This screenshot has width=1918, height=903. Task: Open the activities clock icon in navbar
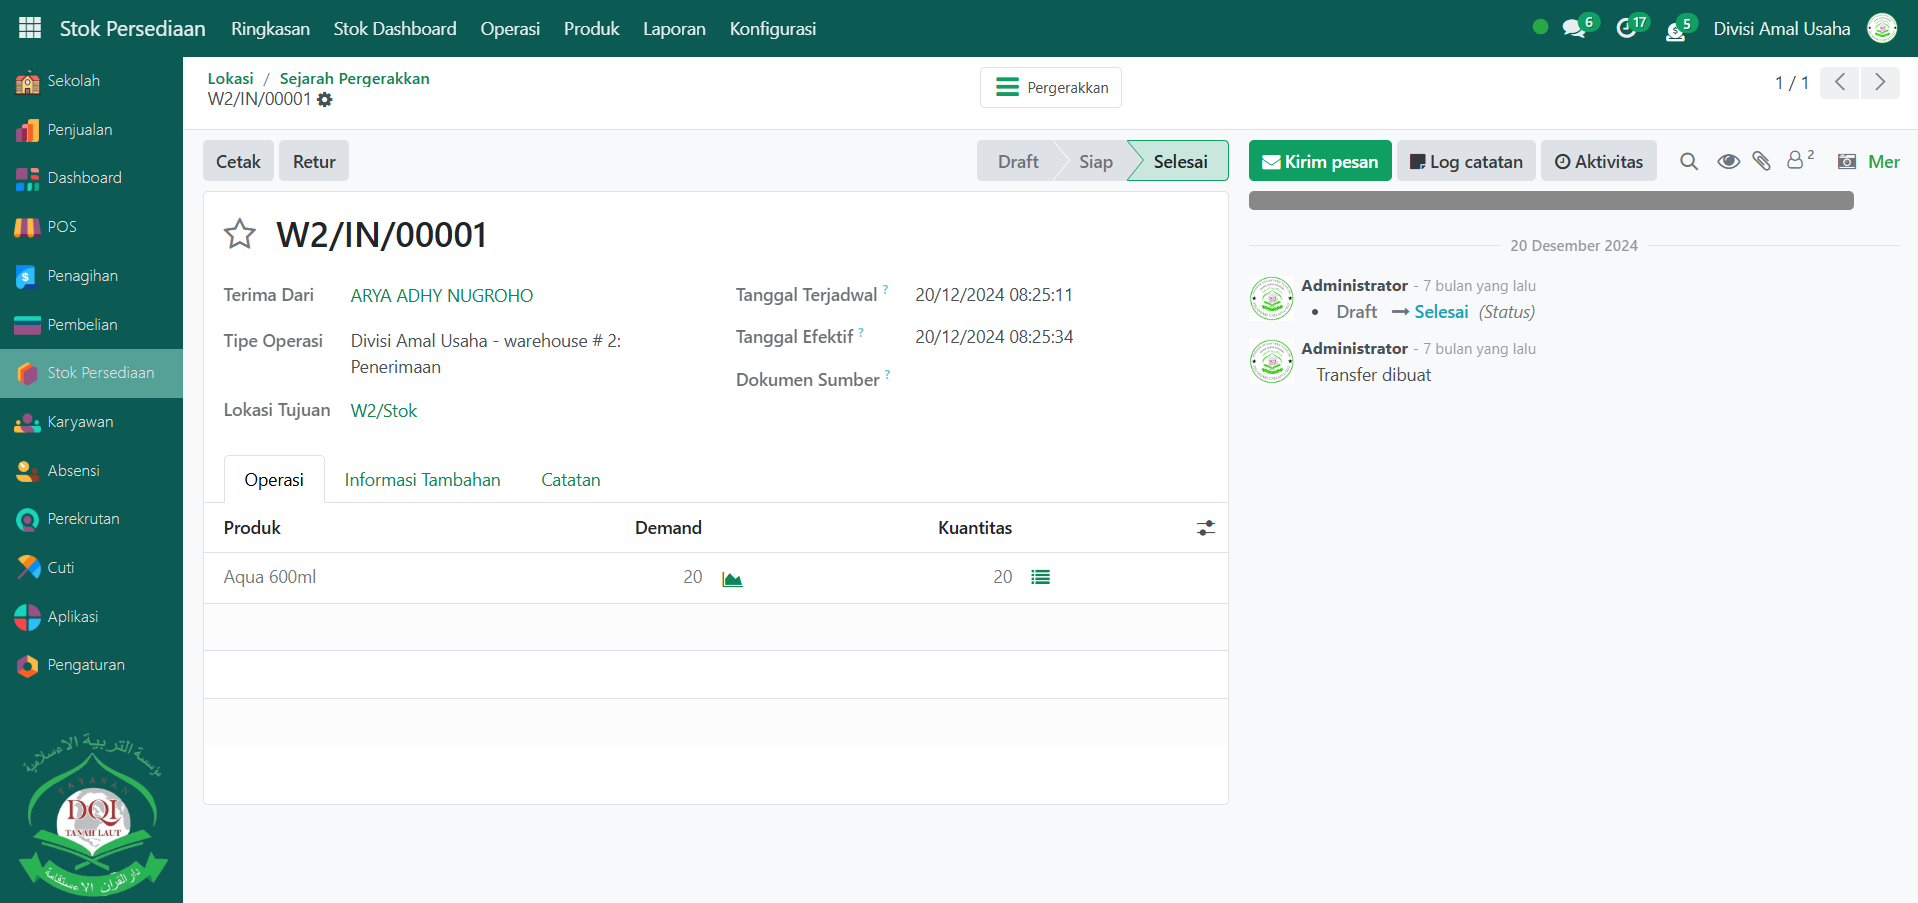coord(1628,28)
